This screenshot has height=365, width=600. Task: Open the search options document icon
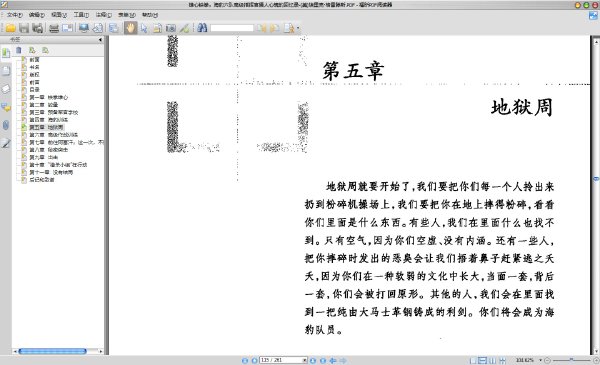coord(289,28)
